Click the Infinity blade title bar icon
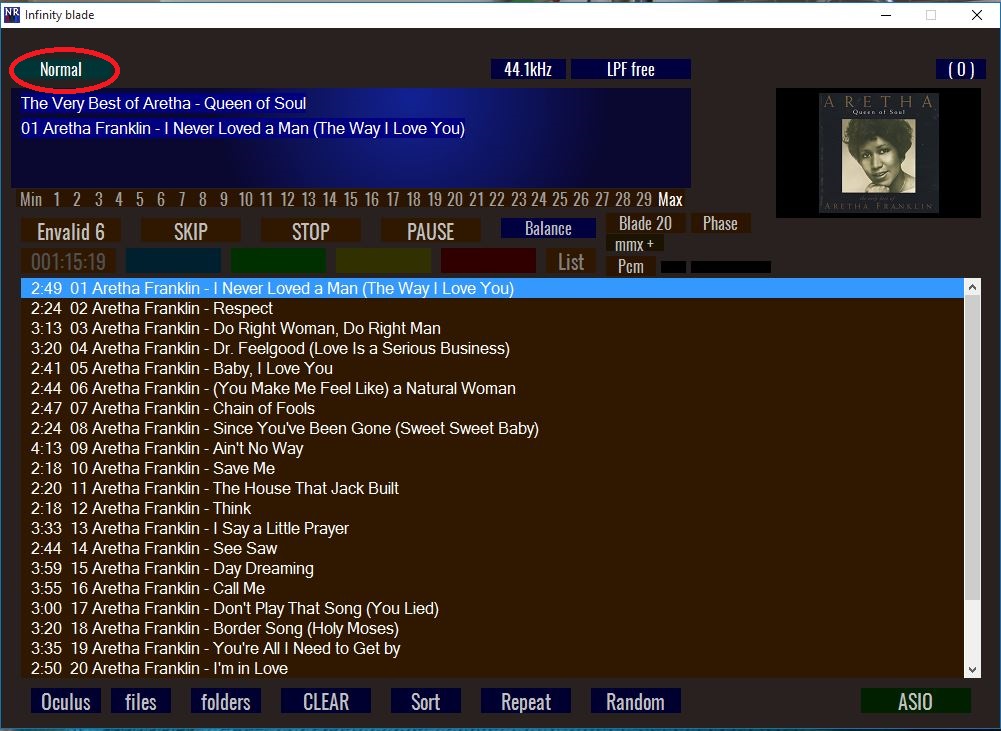1001x731 pixels. pos(11,15)
